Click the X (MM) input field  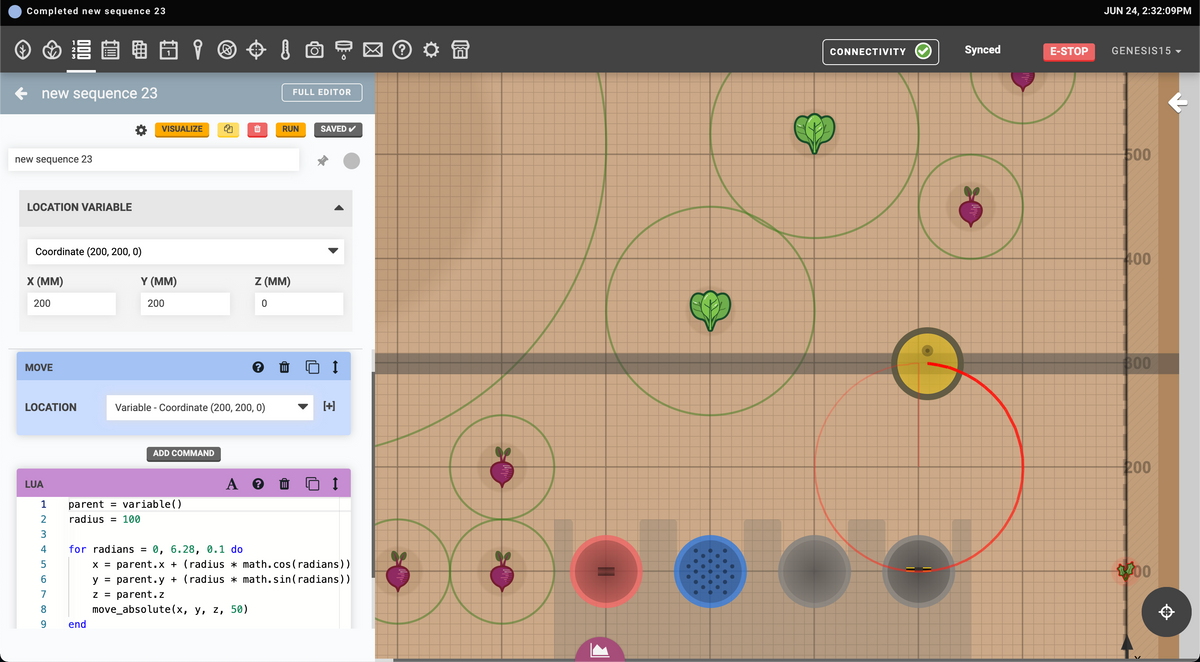(x=72, y=303)
